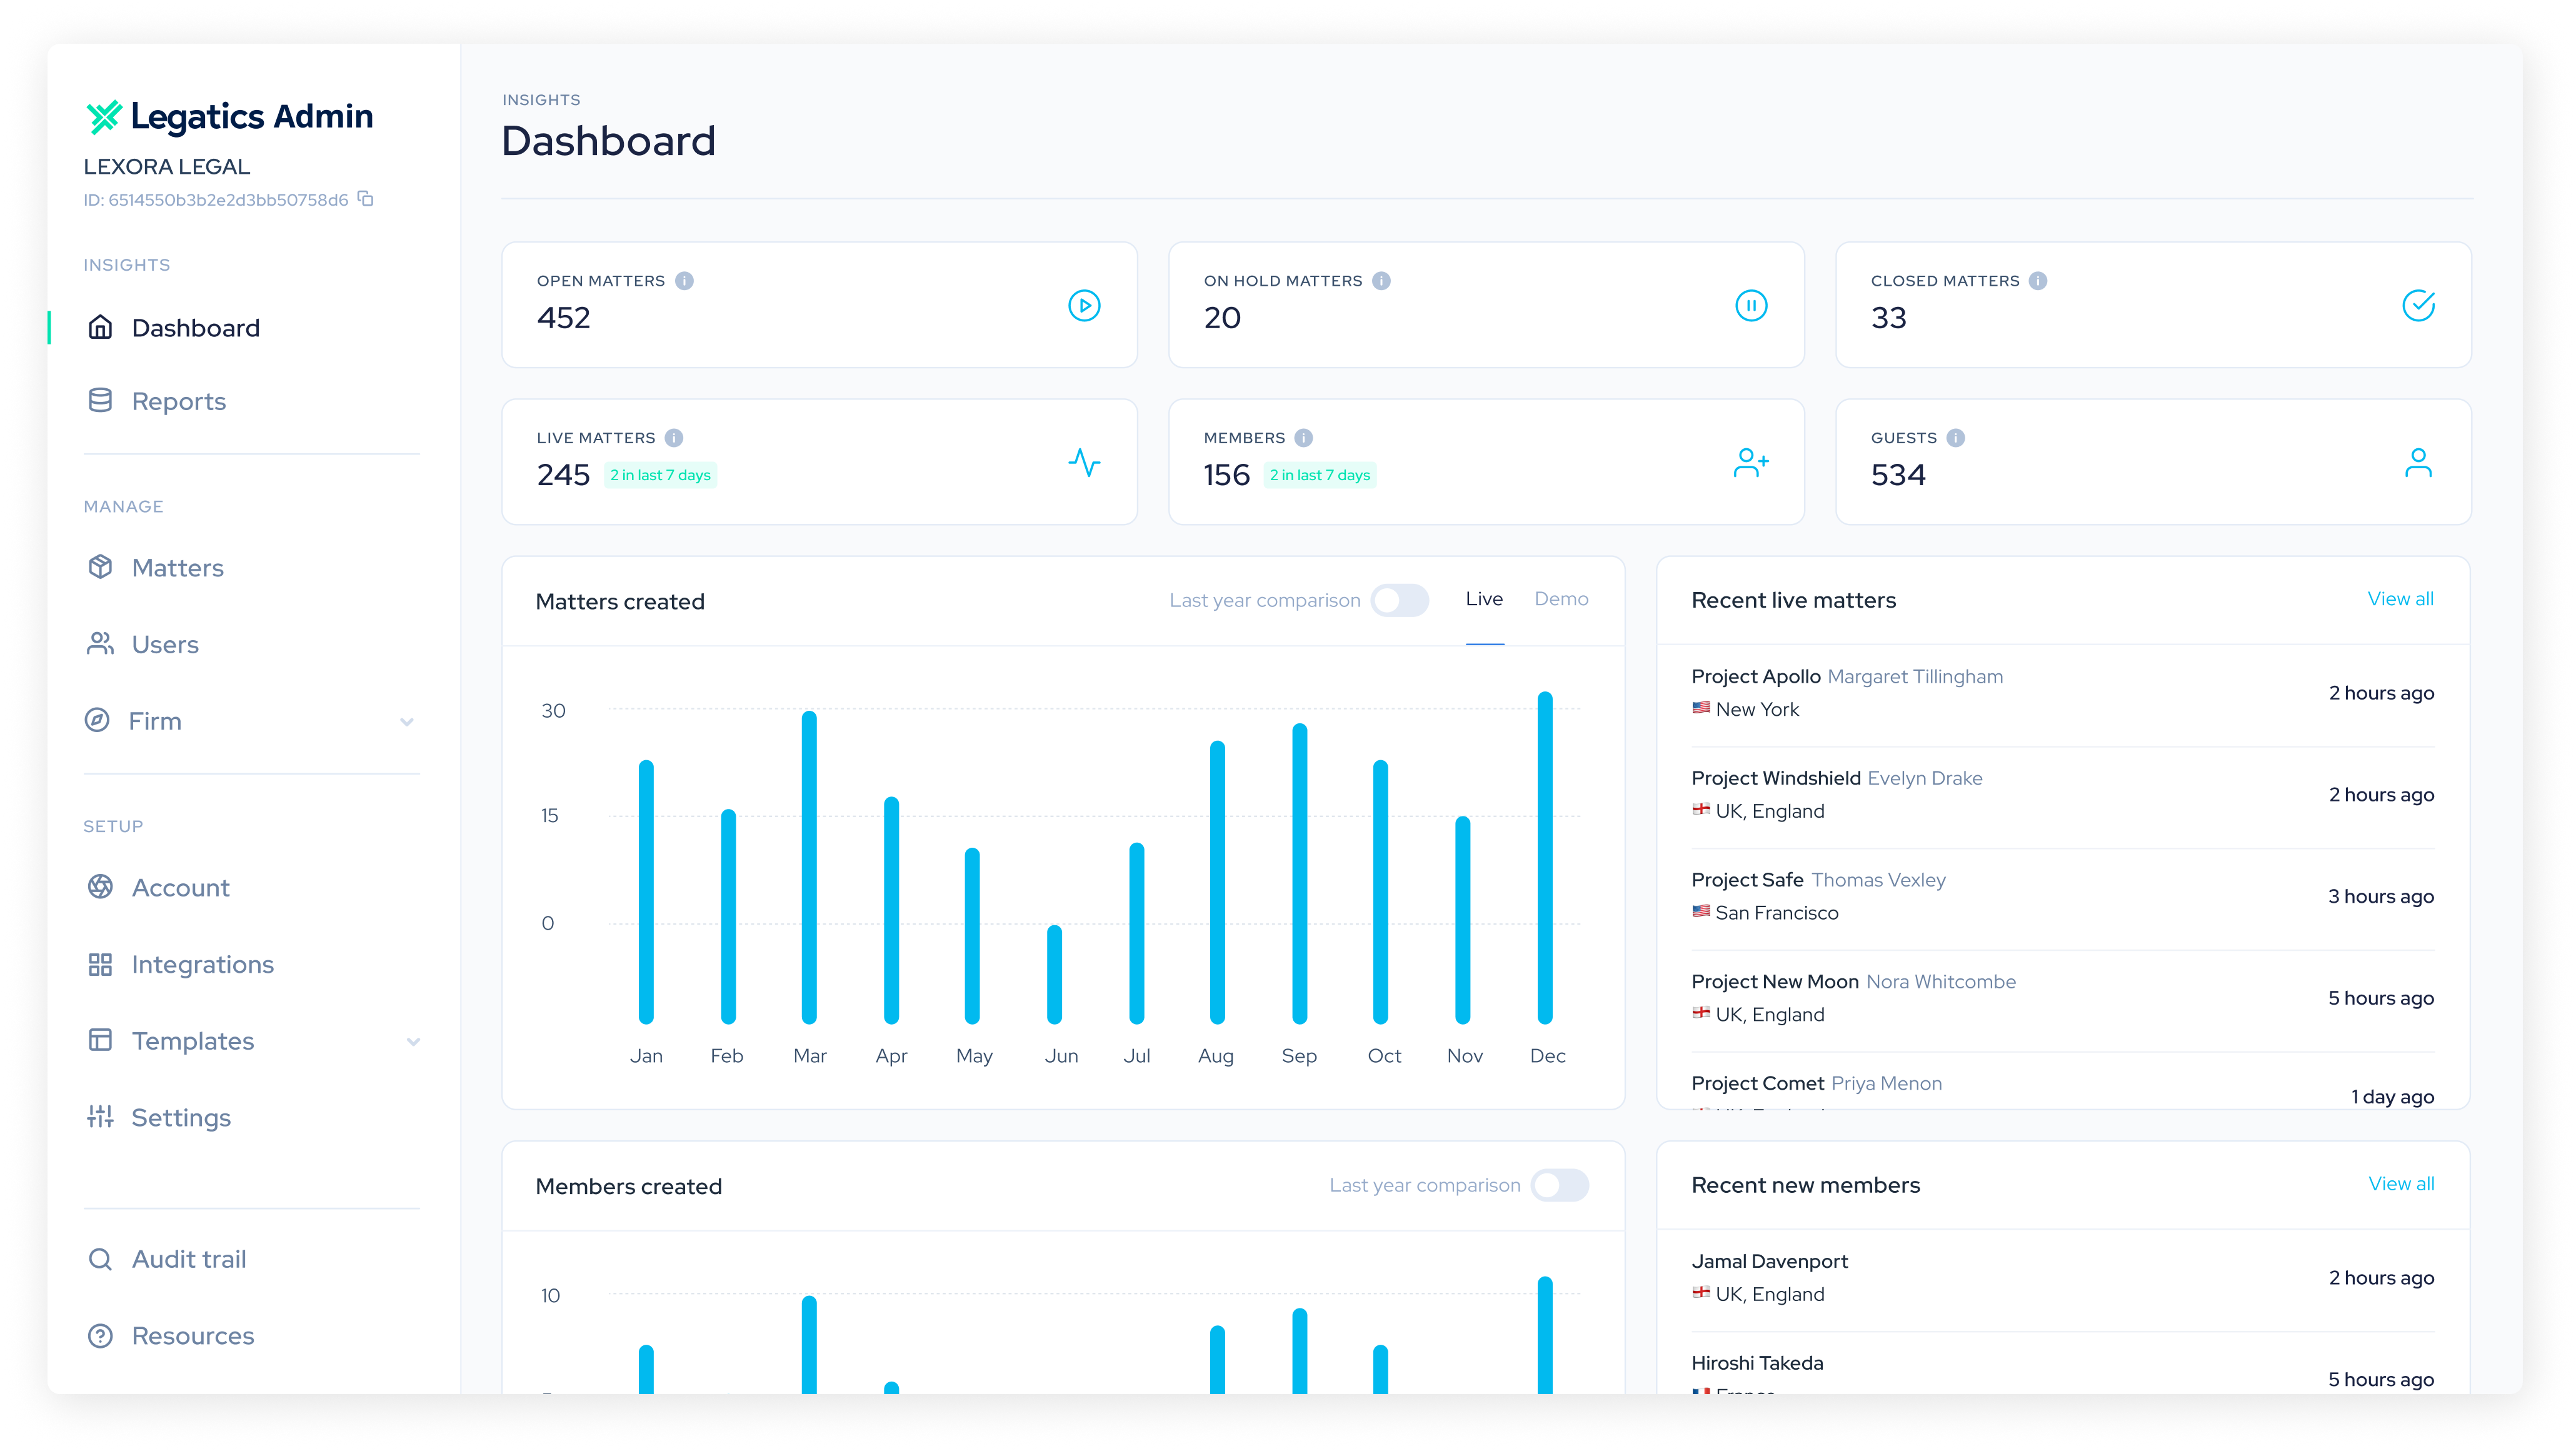2576x1451 pixels.
Task: Click the On Hold Matters pause icon
Action: 1751,305
